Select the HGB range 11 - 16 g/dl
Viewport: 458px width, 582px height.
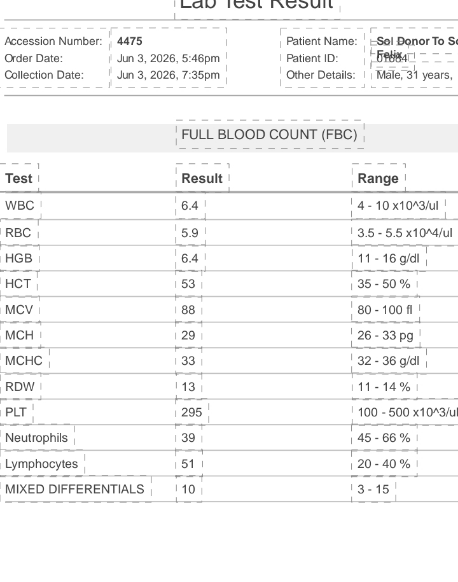pyautogui.click(x=388, y=258)
